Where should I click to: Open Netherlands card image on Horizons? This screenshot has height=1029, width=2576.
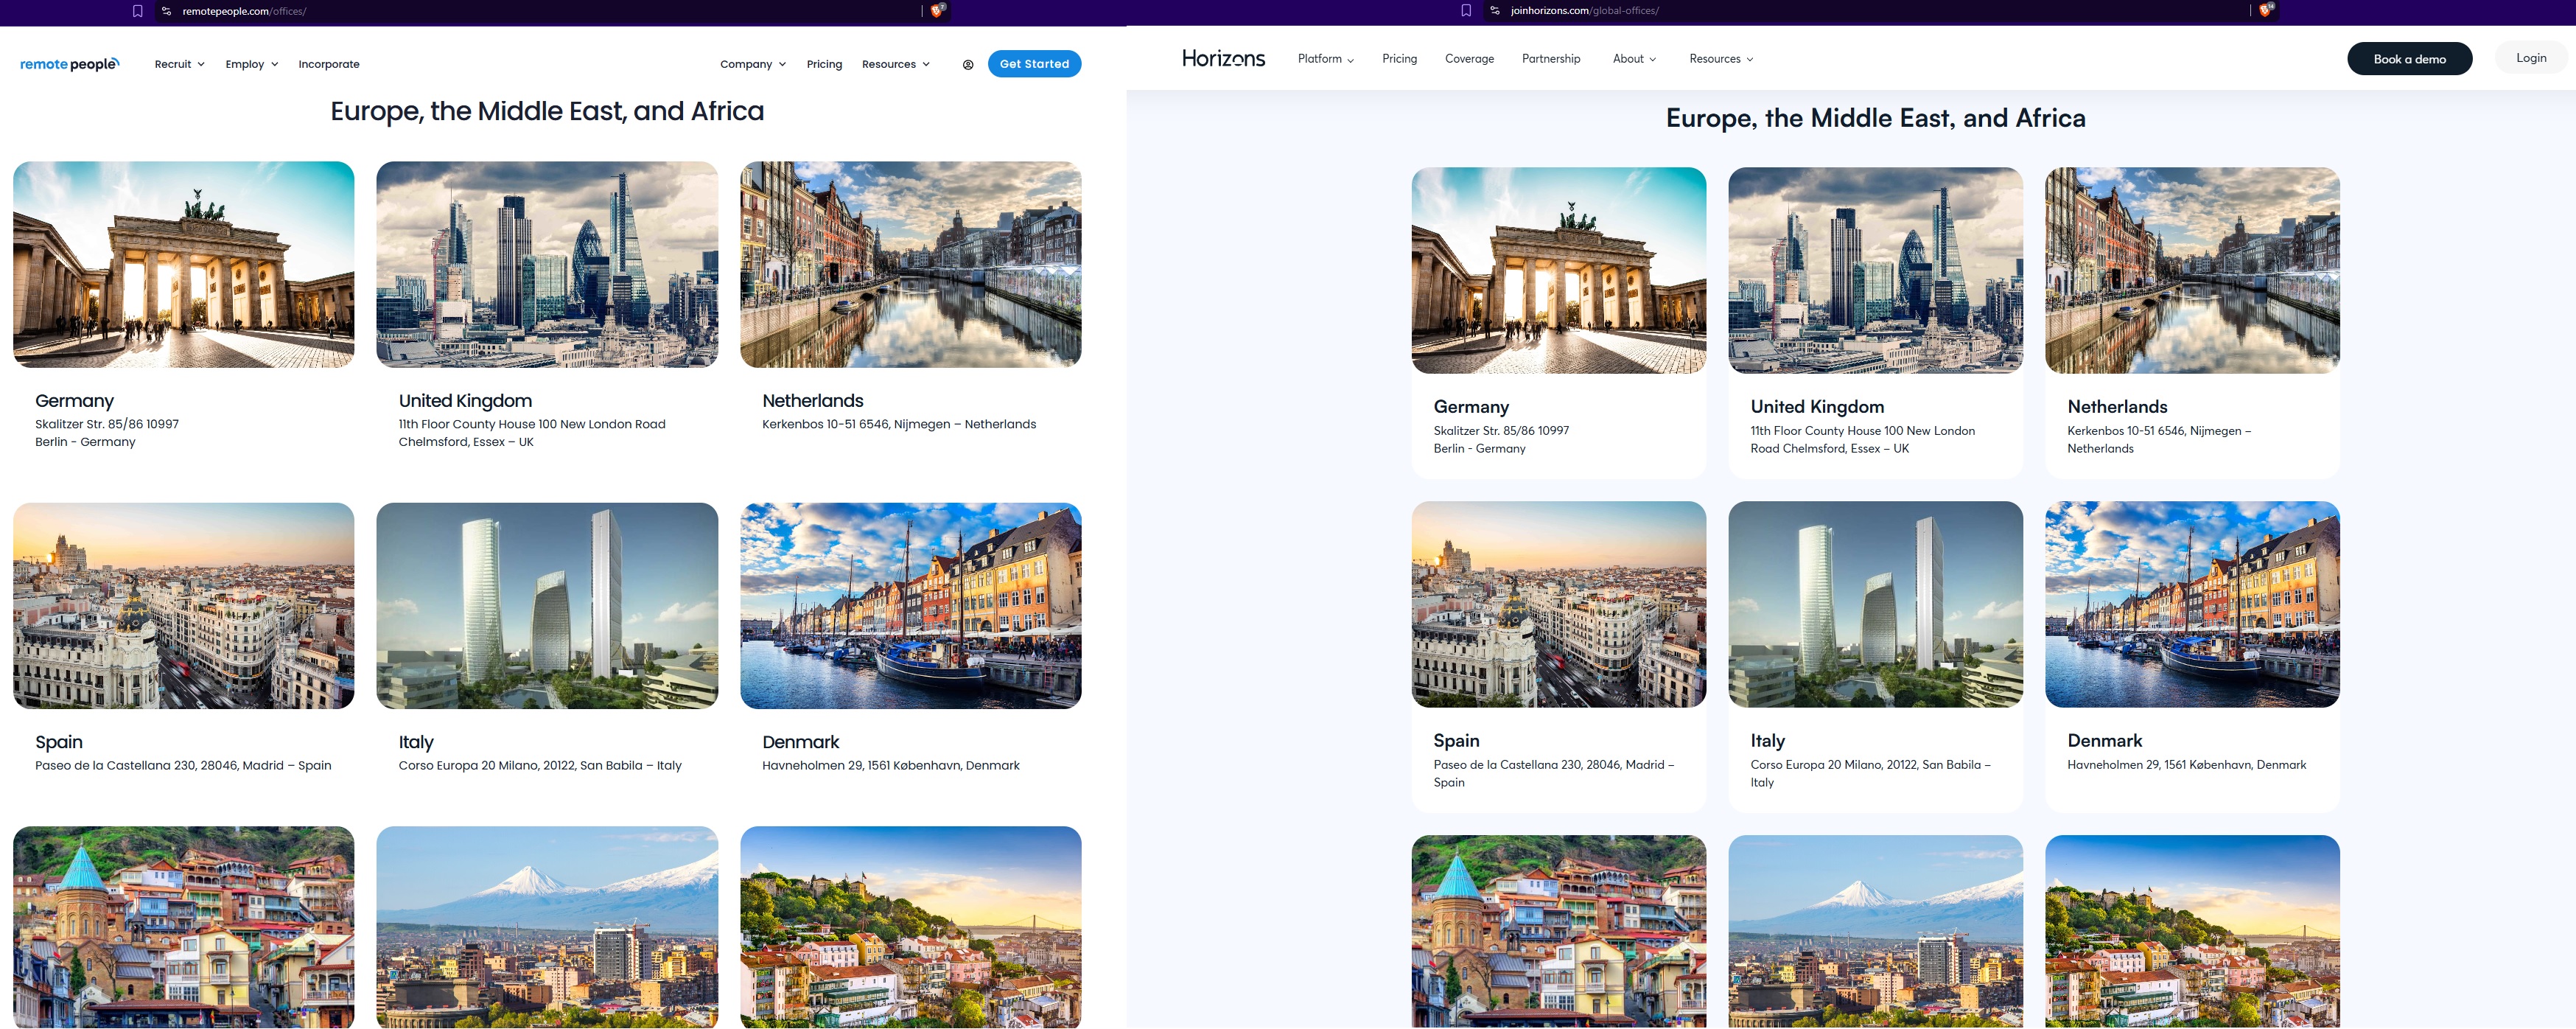pyautogui.click(x=2192, y=270)
